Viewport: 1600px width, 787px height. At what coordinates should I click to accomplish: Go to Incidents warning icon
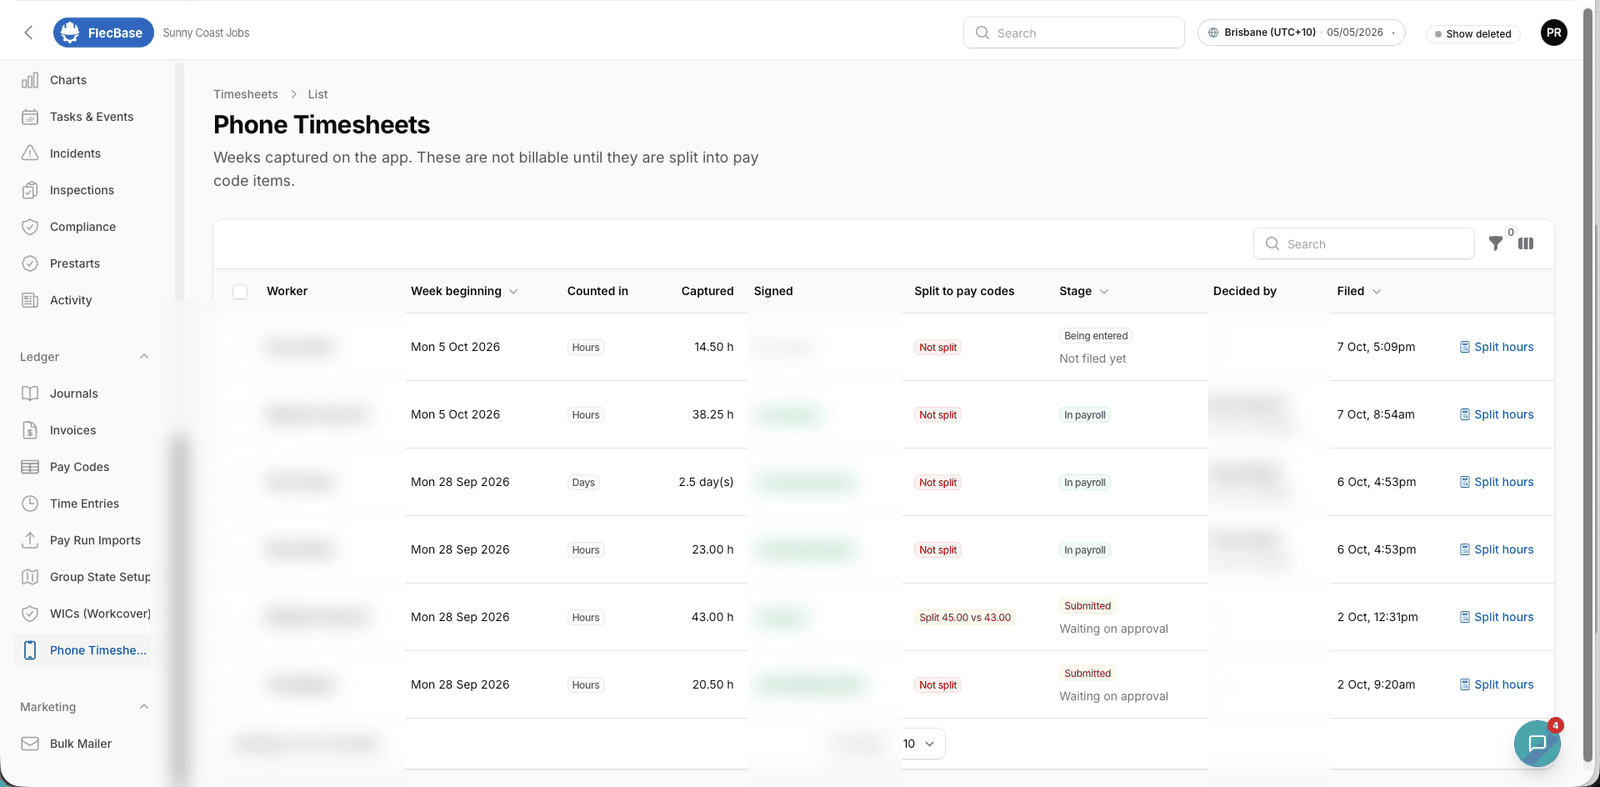coord(30,153)
